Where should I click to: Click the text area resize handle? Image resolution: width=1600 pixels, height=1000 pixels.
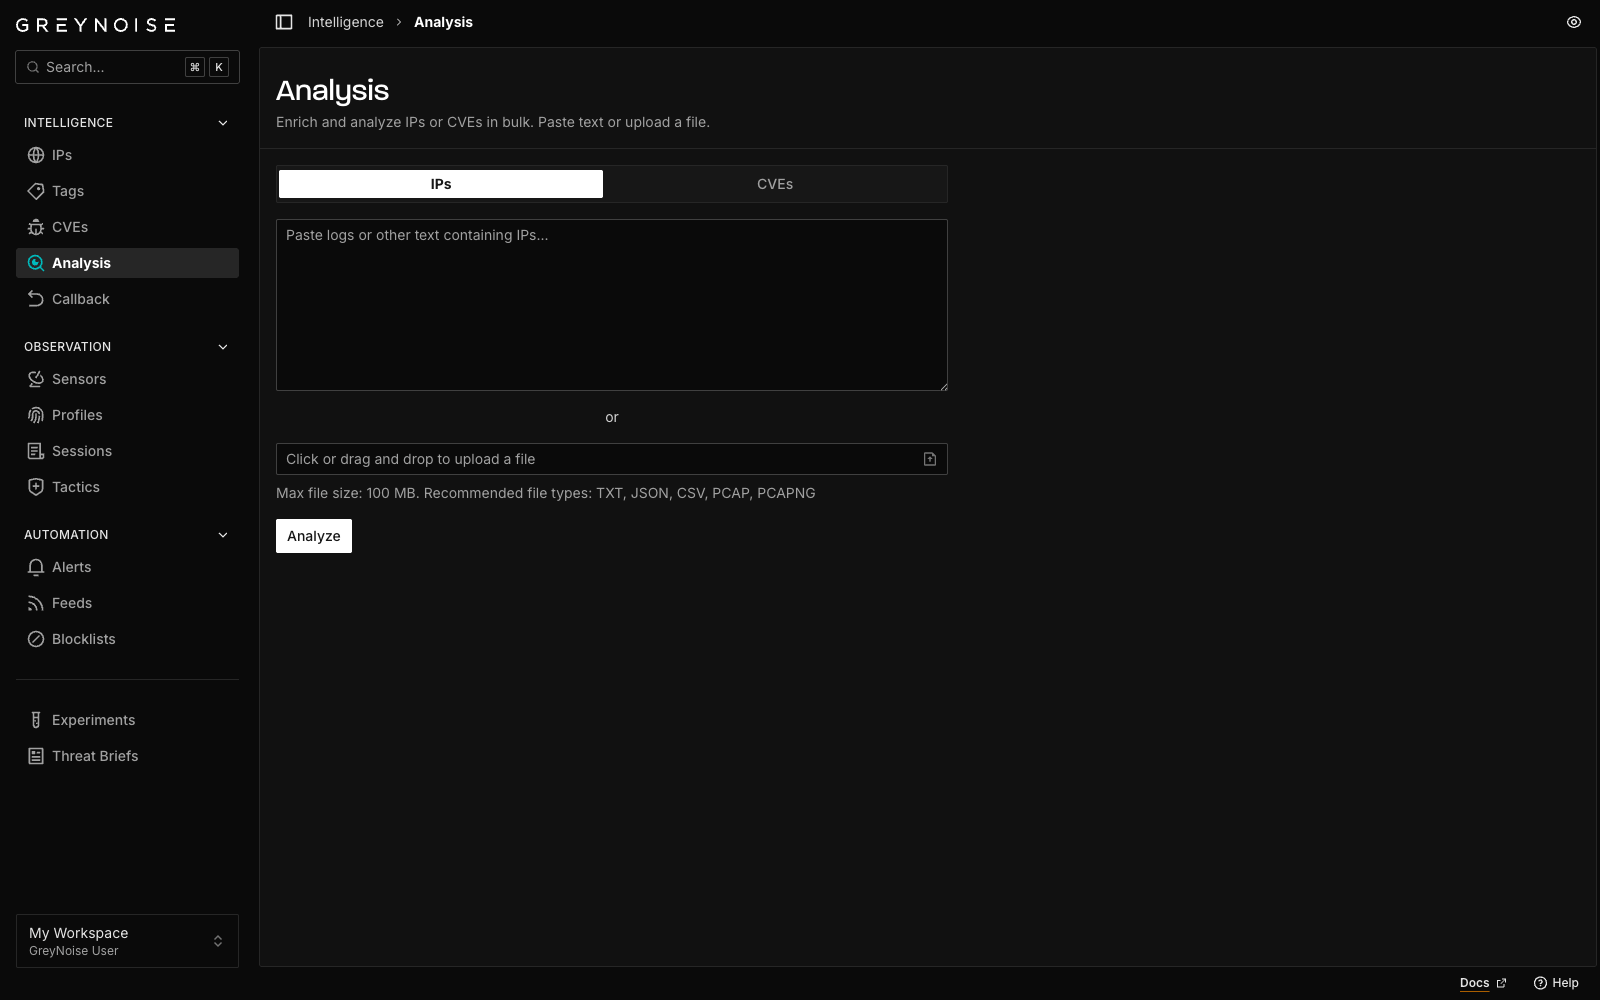[x=942, y=385]
